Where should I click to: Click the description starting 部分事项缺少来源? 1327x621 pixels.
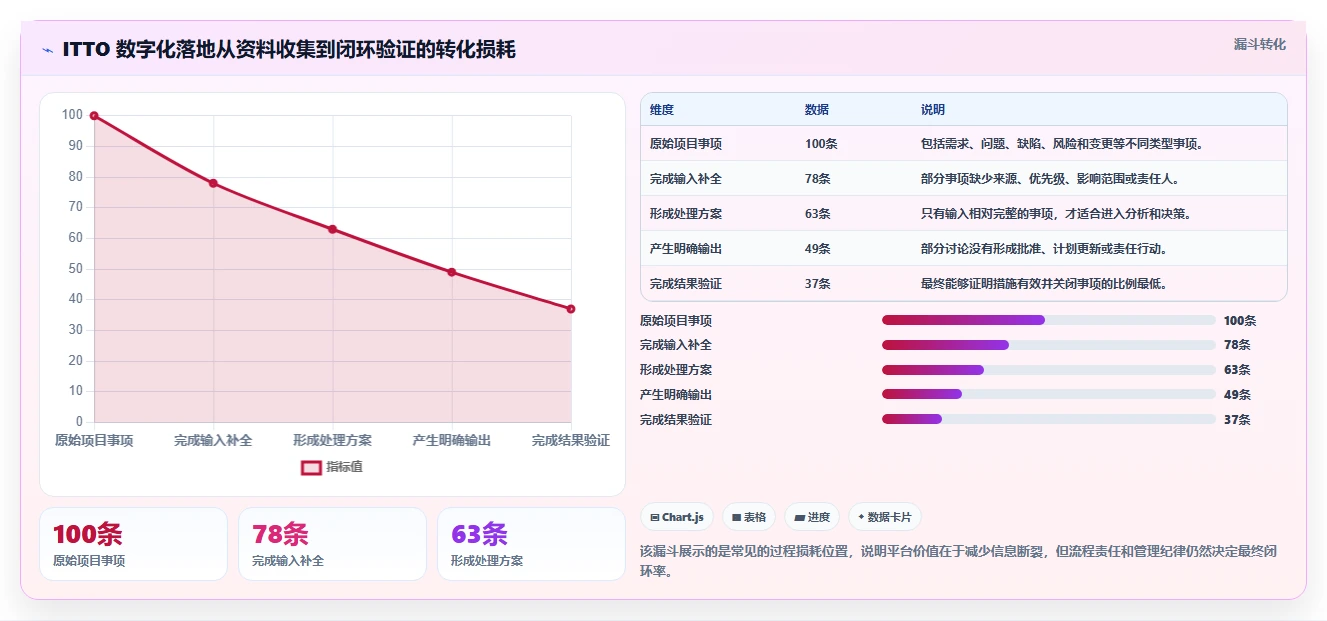coord(1050,179)
